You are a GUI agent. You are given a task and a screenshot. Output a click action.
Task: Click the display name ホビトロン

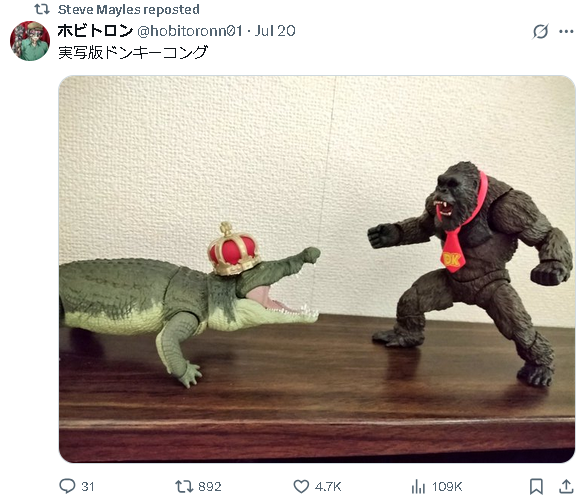[x=95, y=31]
